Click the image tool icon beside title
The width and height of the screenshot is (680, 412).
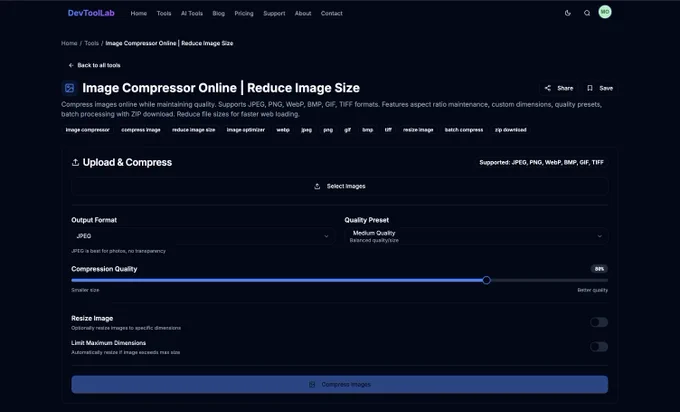coord(69,88)
